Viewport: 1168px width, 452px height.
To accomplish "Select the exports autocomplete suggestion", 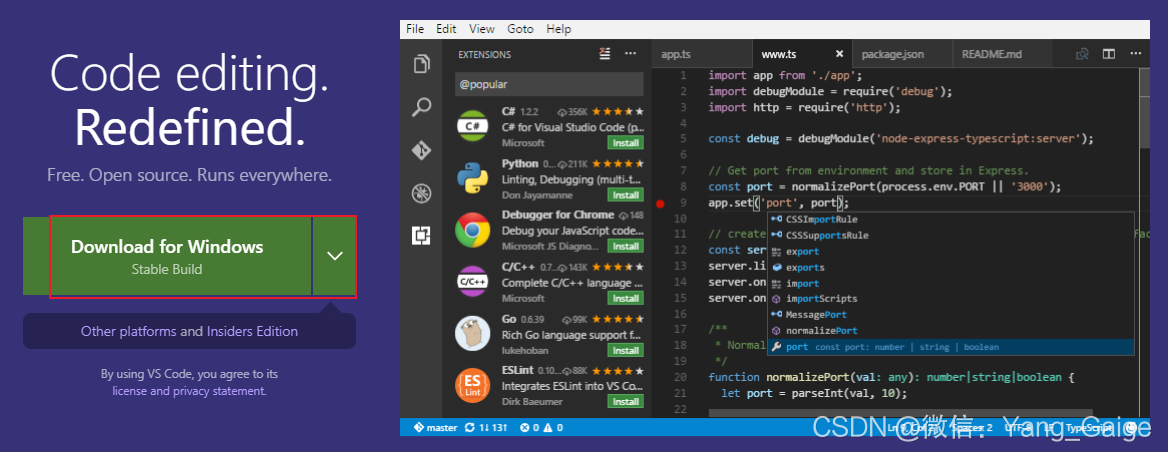I will (x=951, y=267).
